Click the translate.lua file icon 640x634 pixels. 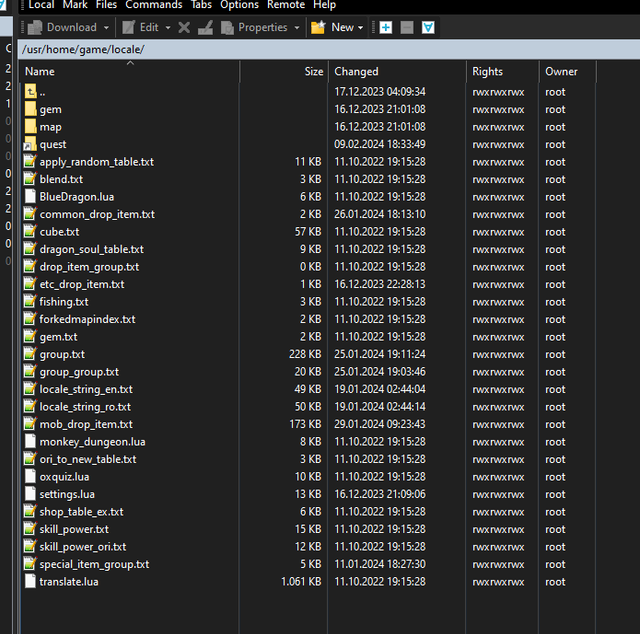[30, 582]
